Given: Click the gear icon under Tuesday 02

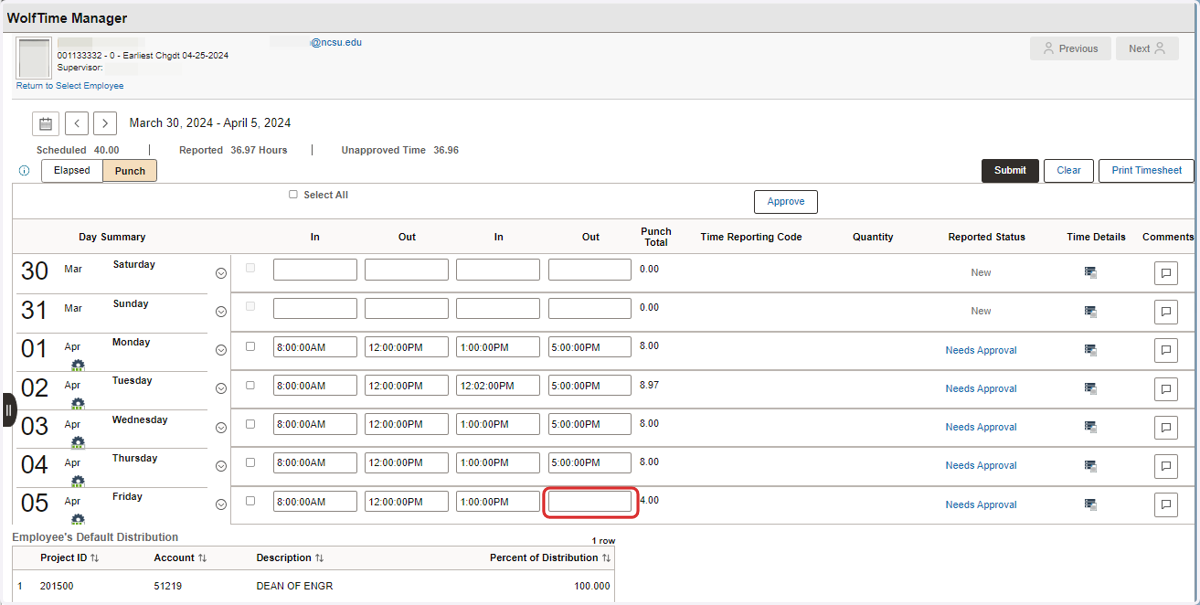Looking at the screenshot, I should (x=78, y=403).
